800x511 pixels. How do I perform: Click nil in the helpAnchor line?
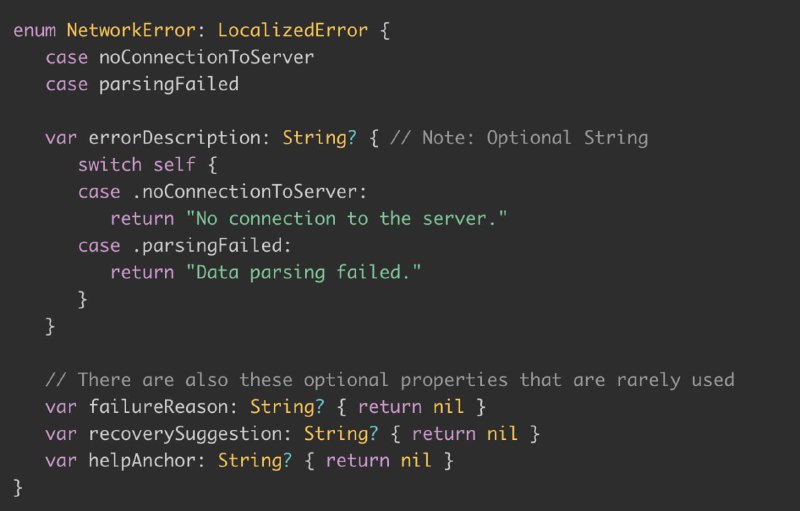pyautogui.click(x=416, y=461)
